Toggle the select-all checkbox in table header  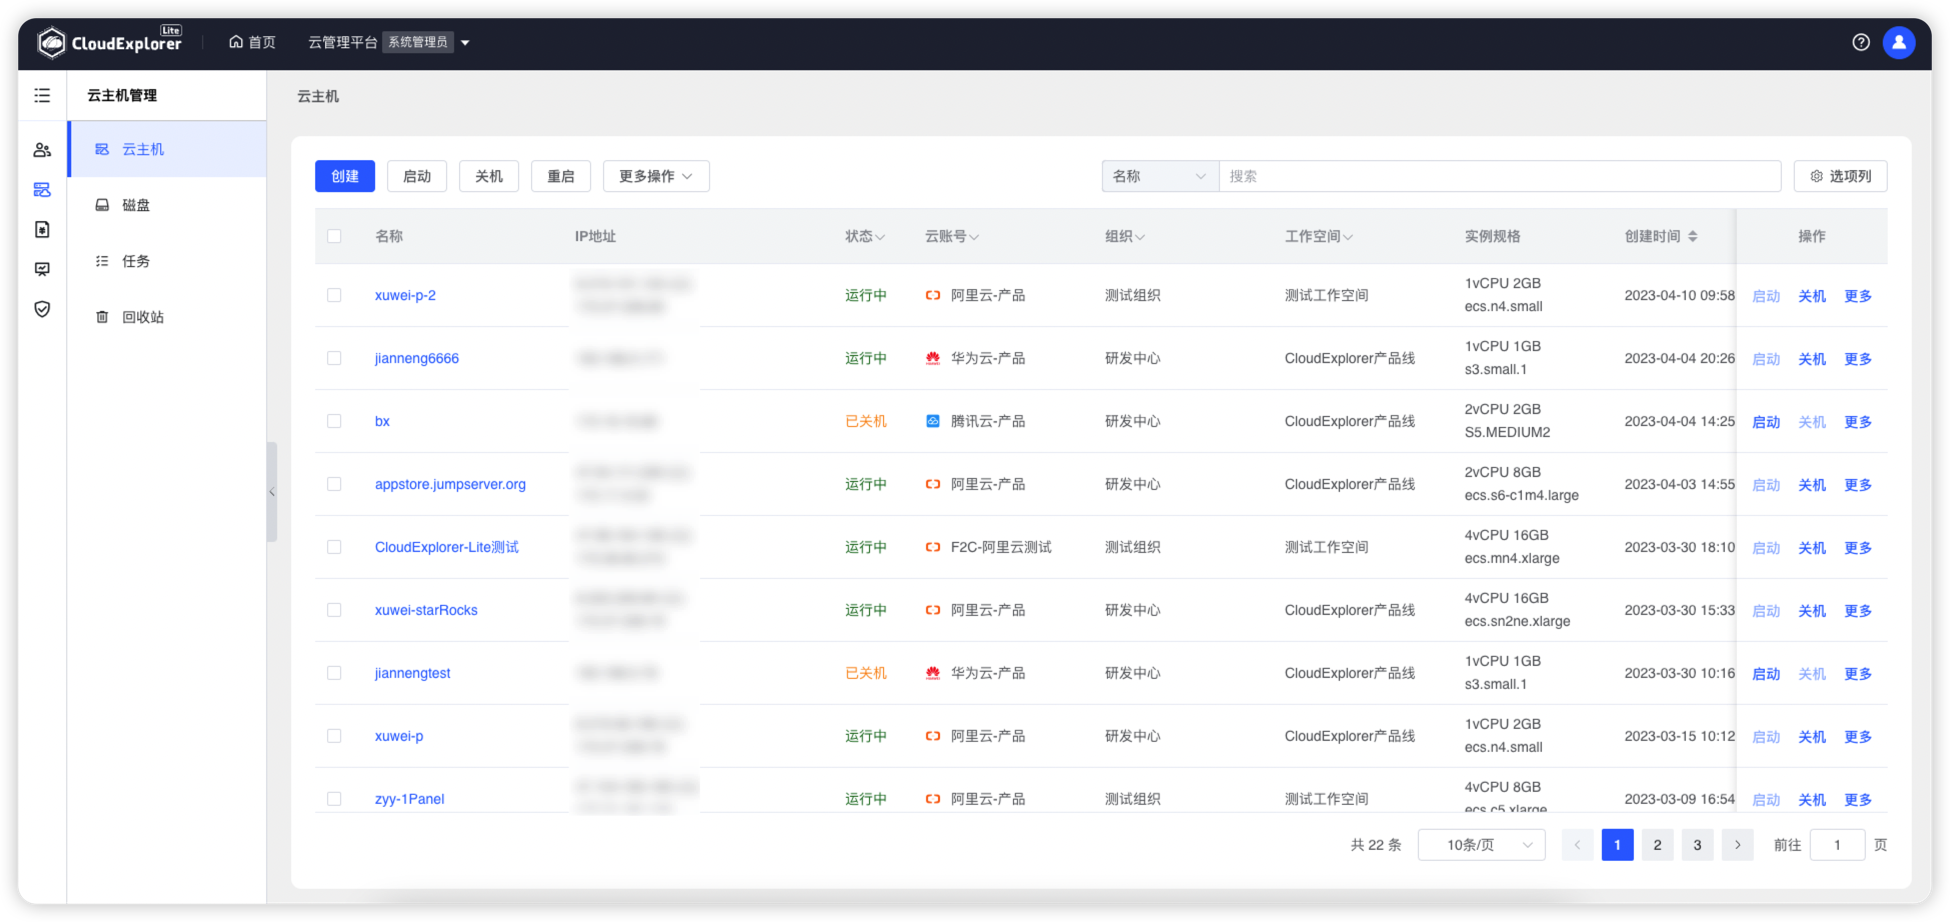click(x=334, y=236)
